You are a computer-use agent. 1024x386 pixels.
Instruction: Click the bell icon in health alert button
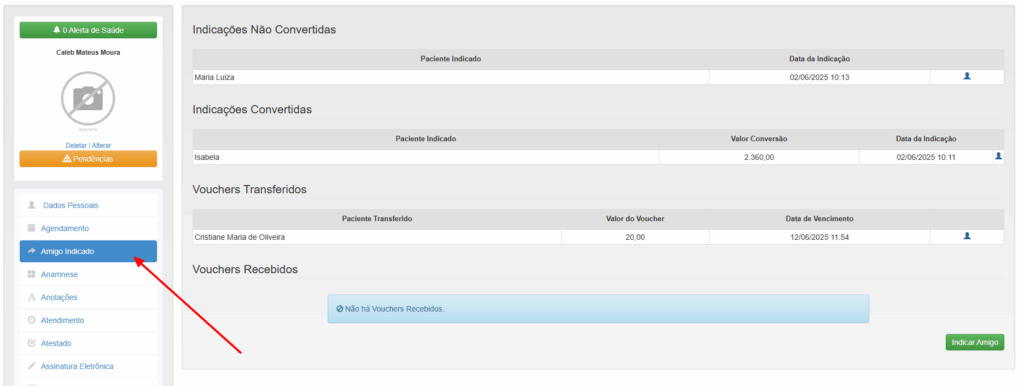(x=57, y=30)
